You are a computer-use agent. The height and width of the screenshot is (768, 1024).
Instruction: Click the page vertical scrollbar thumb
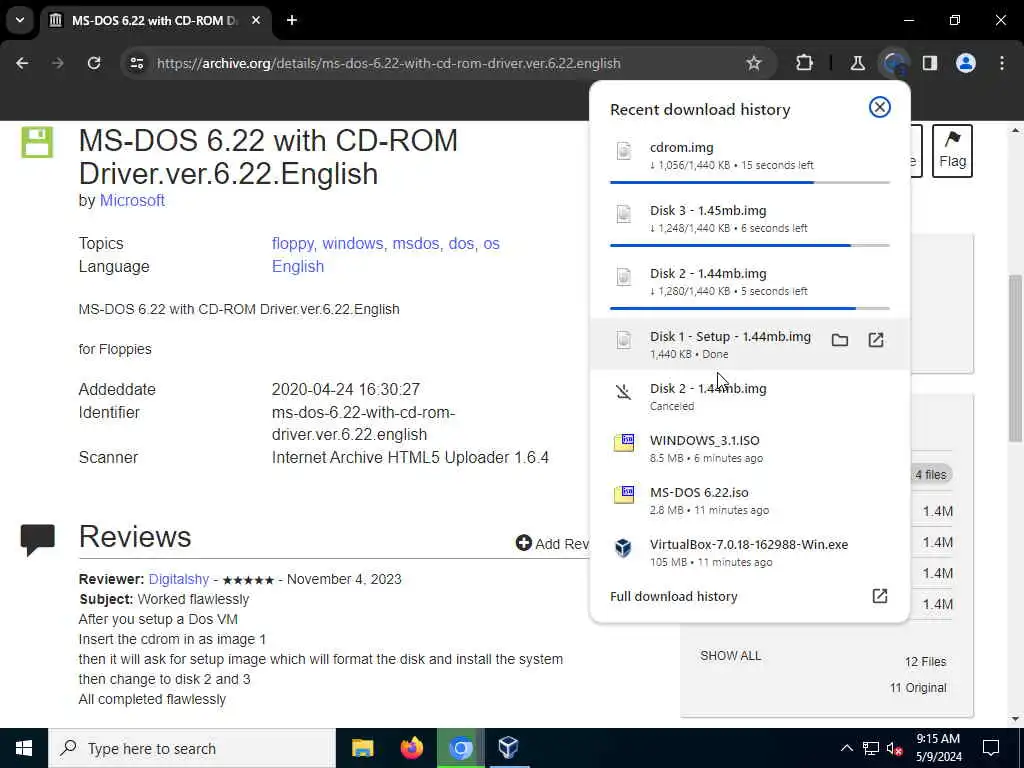(1015, 358)
